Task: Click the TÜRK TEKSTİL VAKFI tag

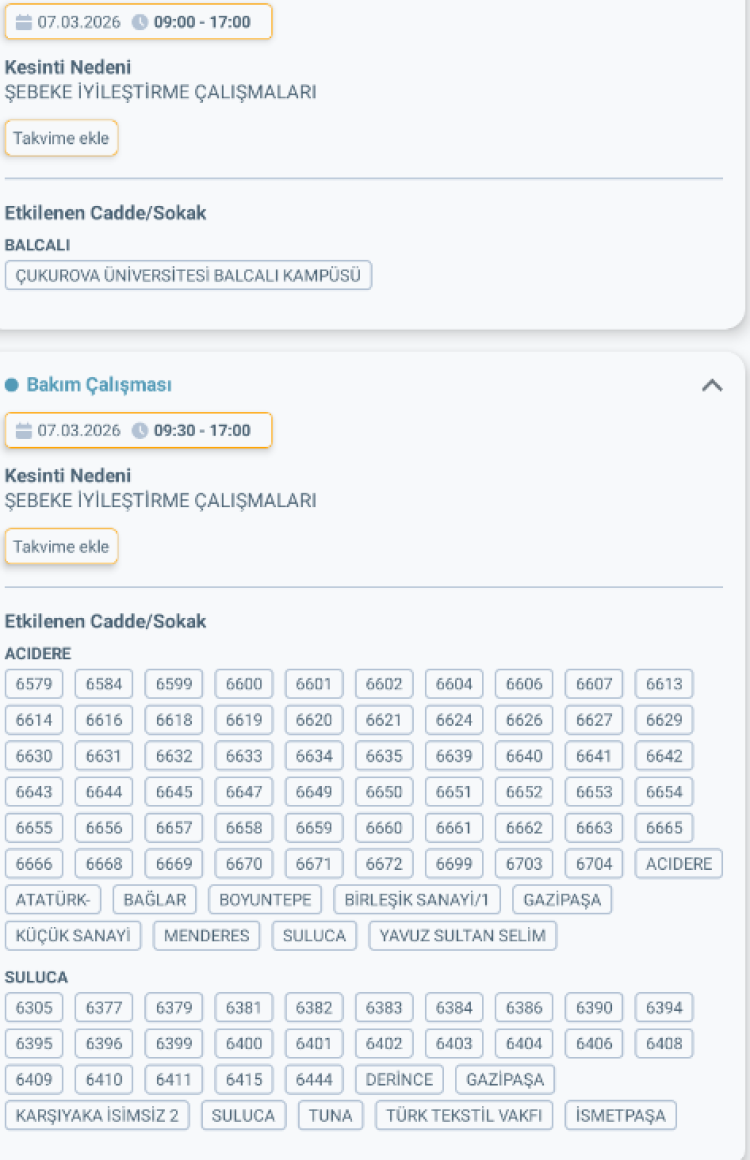Action: (x=464, y=1115)
